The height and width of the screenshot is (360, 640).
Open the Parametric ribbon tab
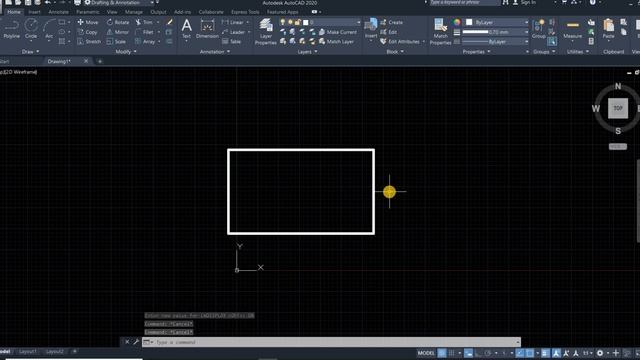coord(88,12)
